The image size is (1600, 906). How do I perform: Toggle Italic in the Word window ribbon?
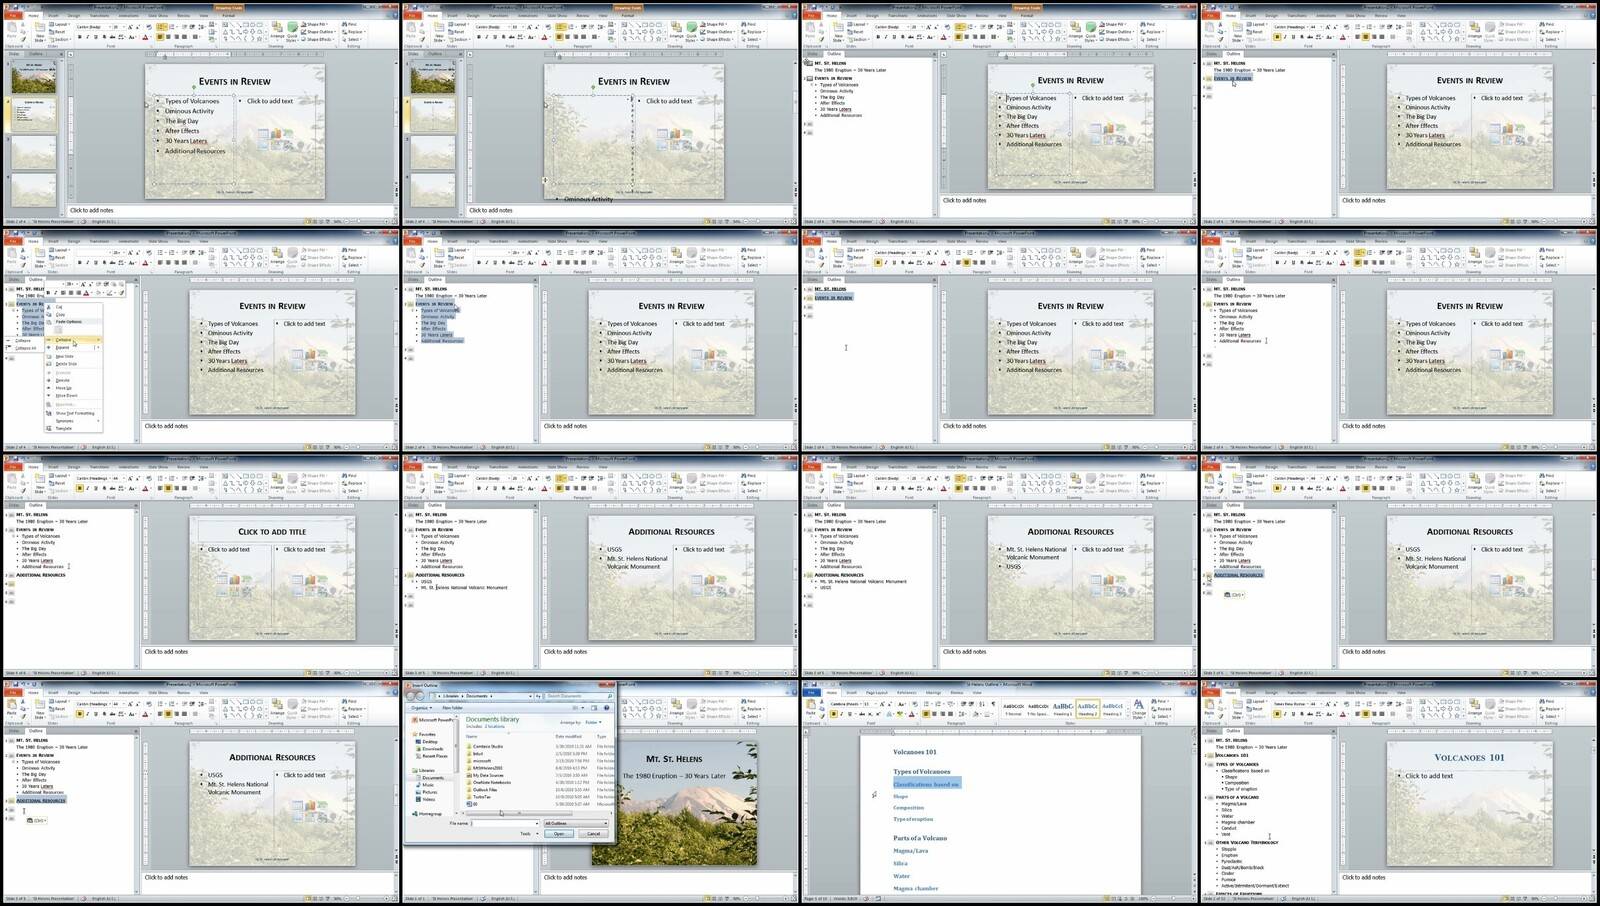[841, 714]
